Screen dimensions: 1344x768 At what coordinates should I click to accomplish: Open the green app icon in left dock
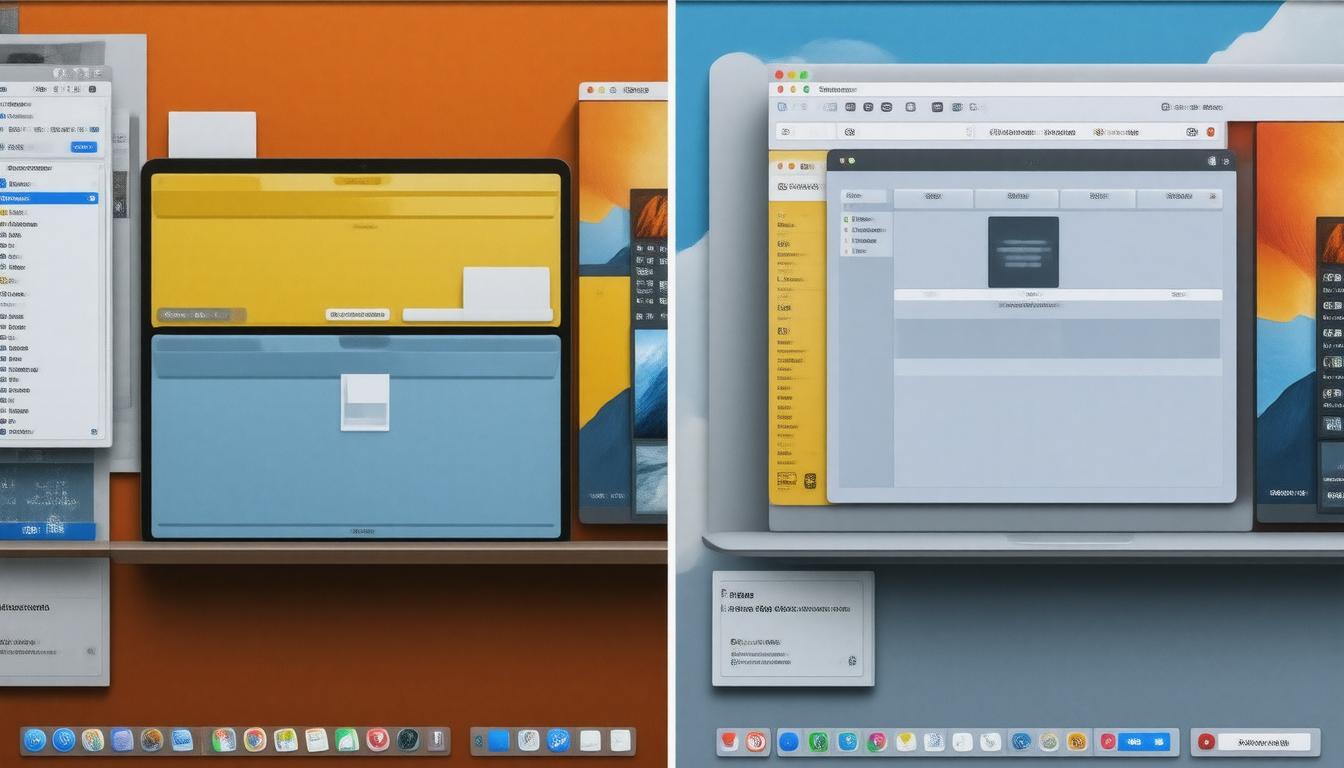tap(347, 740)
